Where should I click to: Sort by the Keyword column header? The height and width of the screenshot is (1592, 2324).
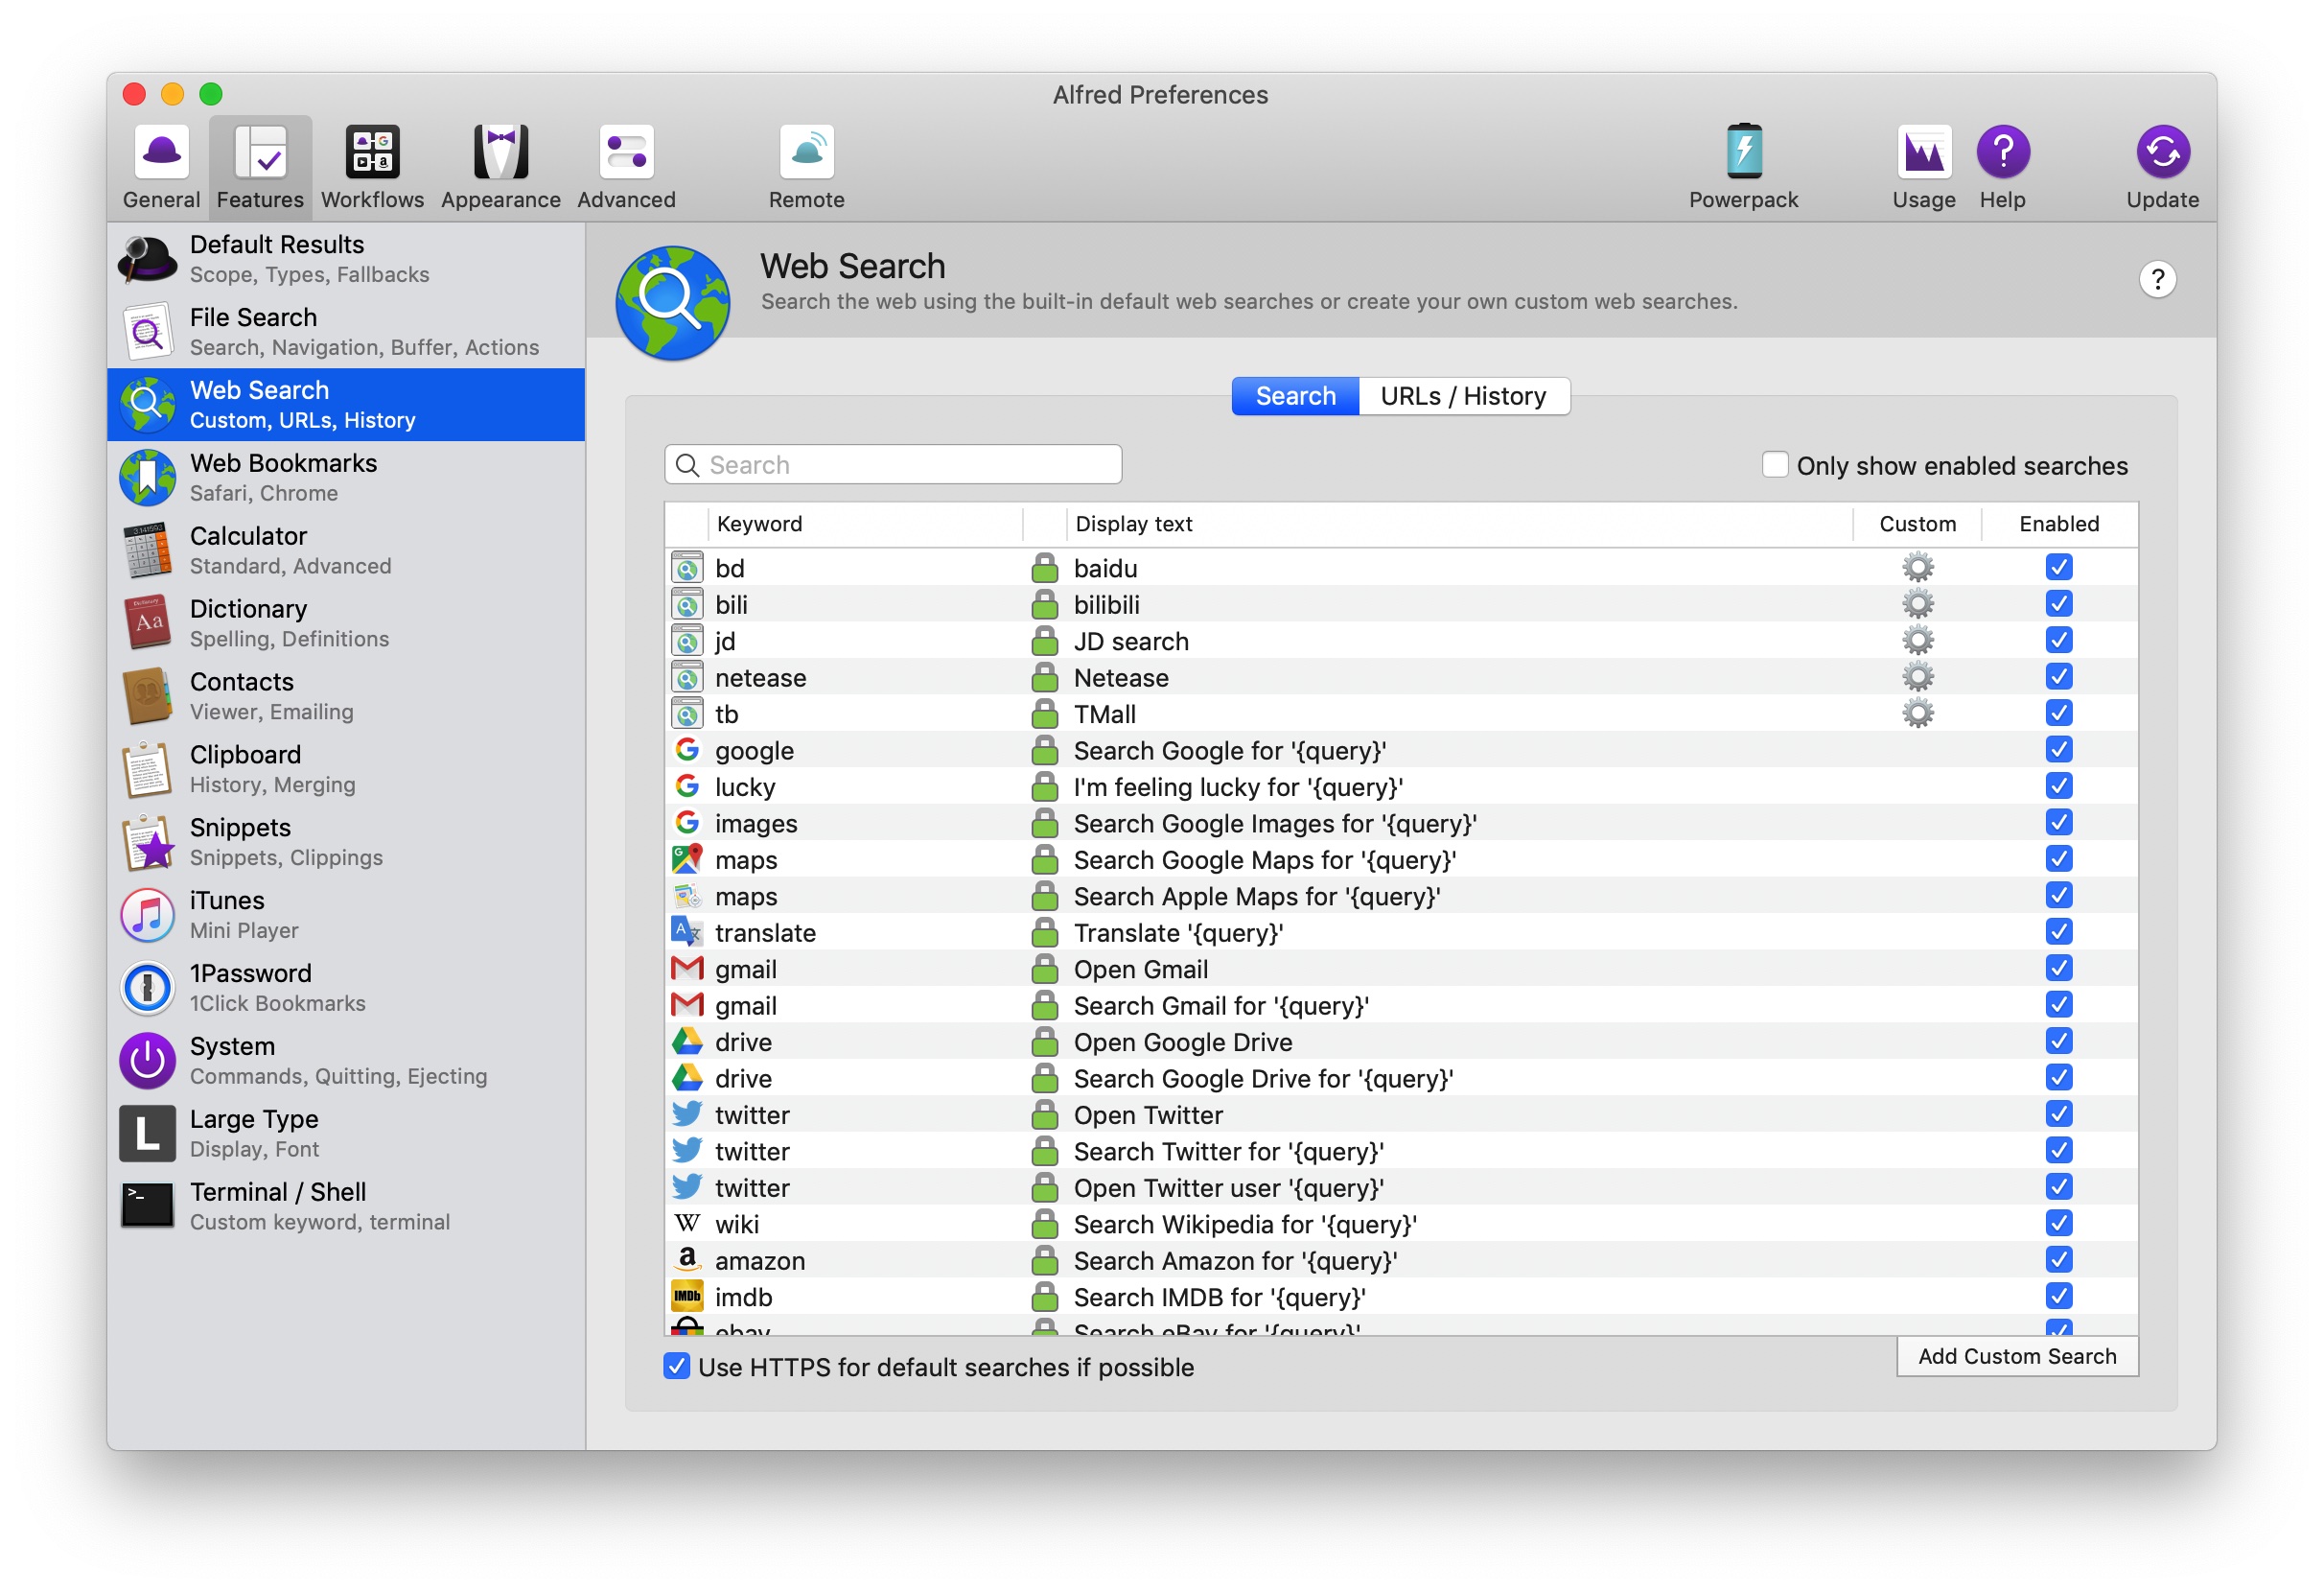(x=866, y=525)
